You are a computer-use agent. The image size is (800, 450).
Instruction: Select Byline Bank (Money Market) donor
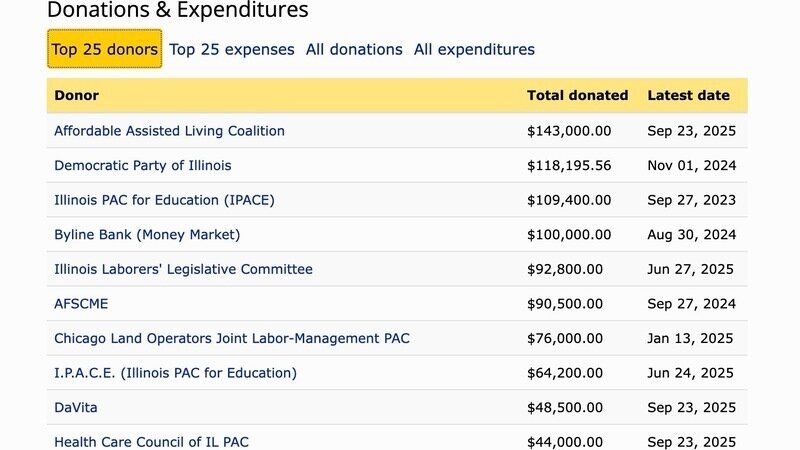147,235
